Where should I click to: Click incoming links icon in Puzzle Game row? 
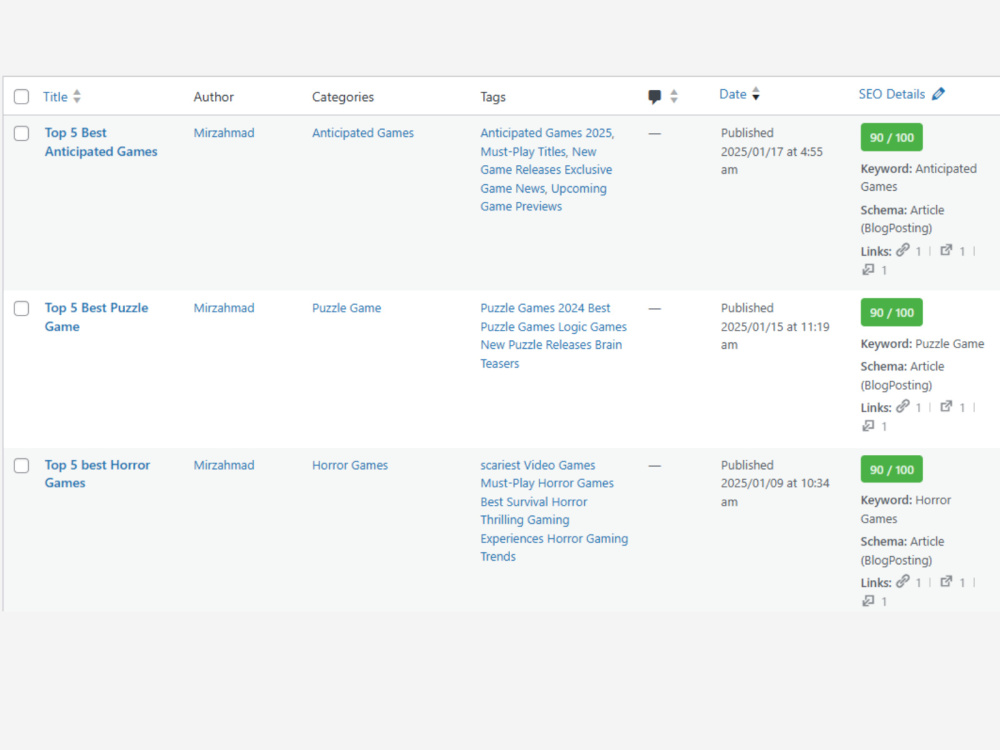pyautogui.click(x=868, y=425)
